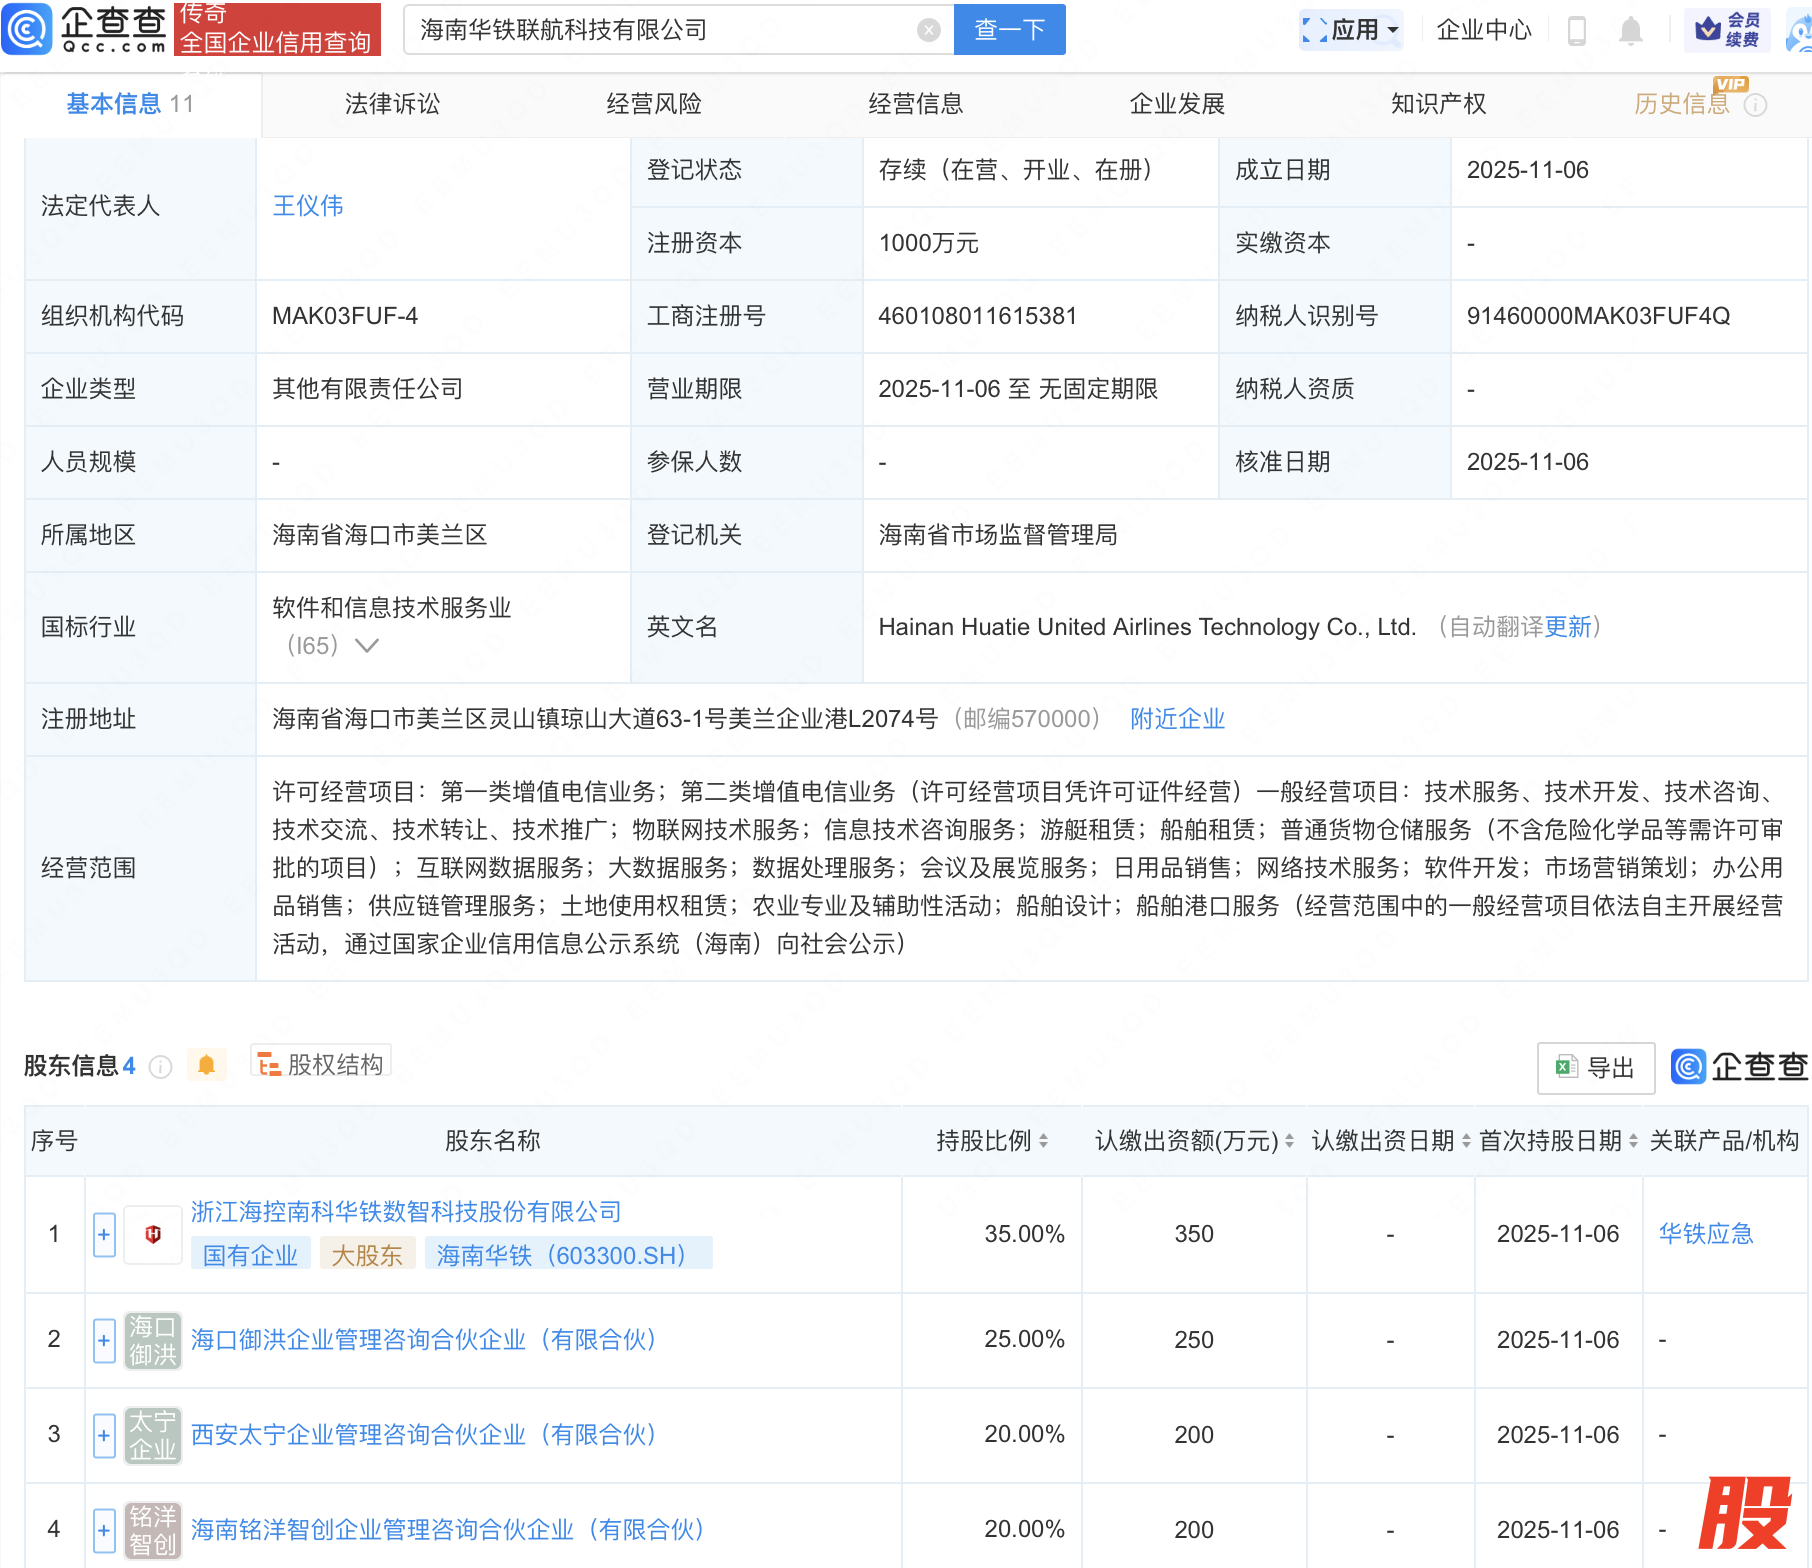1812x1568 pixels.
Task: Sort by 认缴出资额 column arrows
Action: tap(1289, 1141)
